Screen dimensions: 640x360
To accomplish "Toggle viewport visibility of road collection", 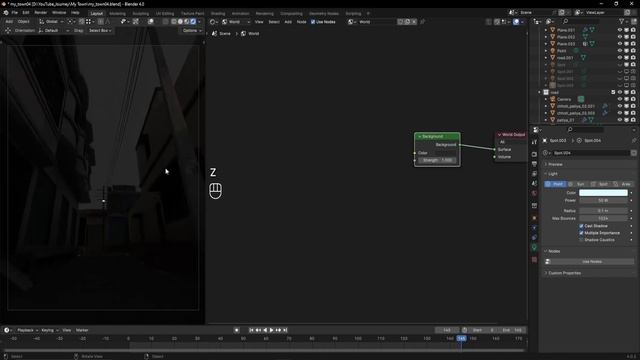I will [x=620, y=92].
